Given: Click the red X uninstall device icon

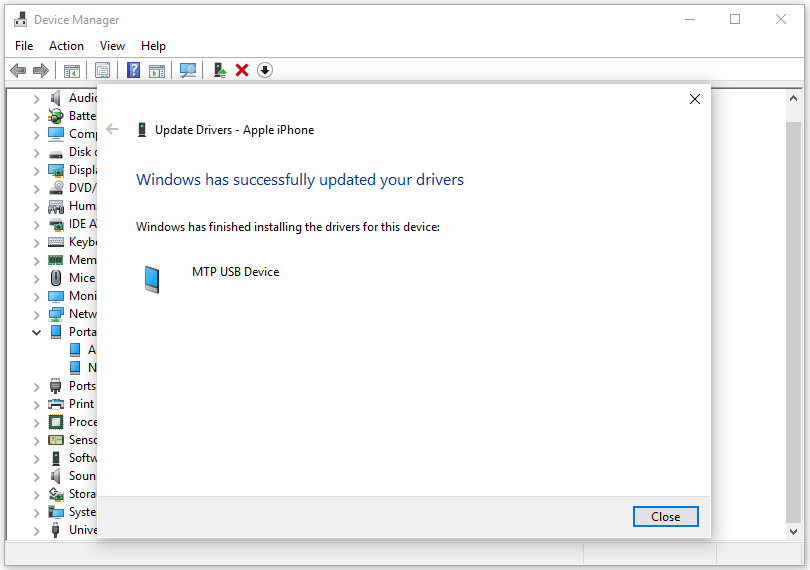Looking at the screenshot, I should 242,70.
